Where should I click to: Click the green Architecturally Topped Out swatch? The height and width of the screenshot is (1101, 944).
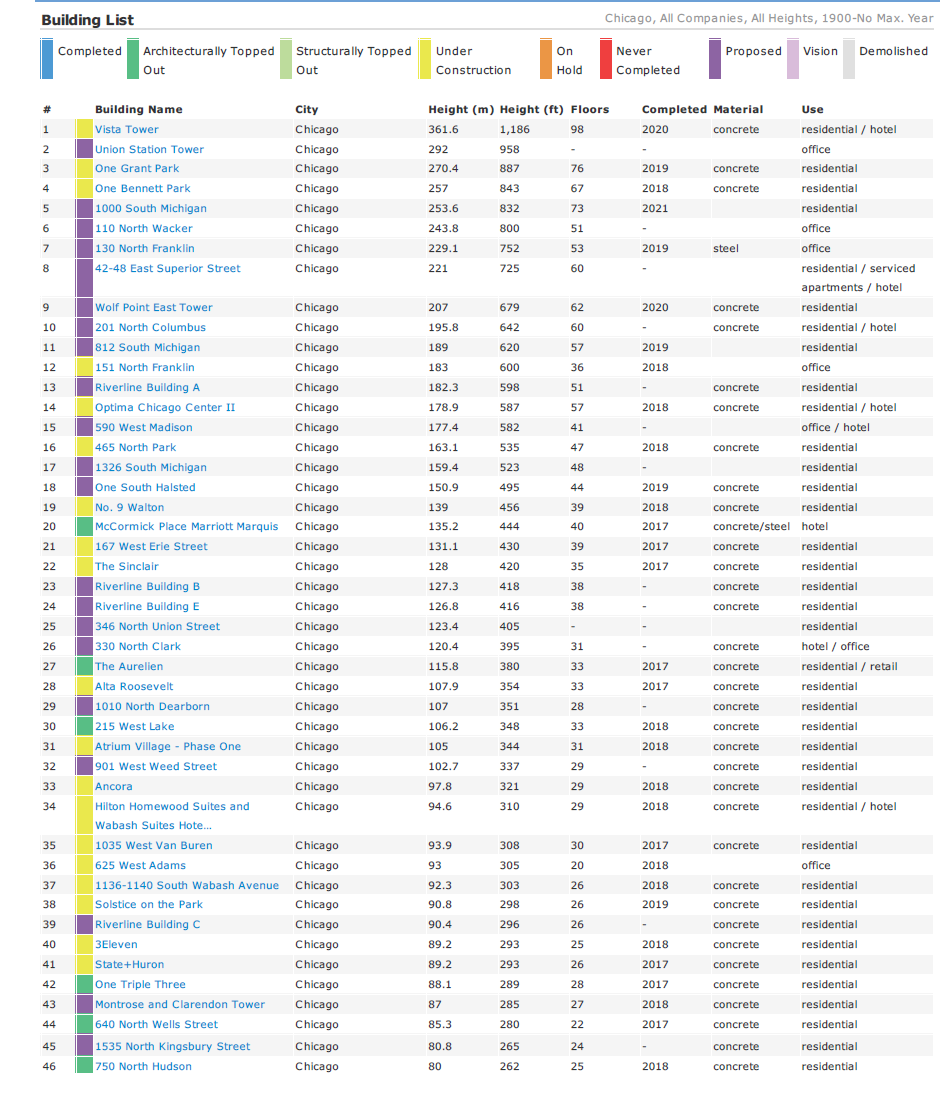pos(133,59)
